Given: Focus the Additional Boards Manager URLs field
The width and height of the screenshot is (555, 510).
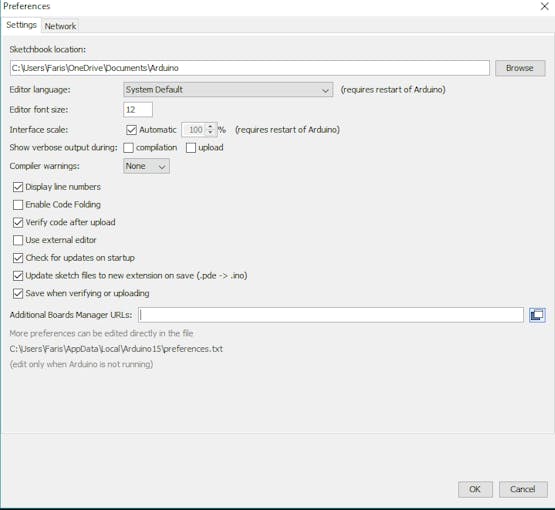Looking at the screenshot, I should [x=331, y=315].
